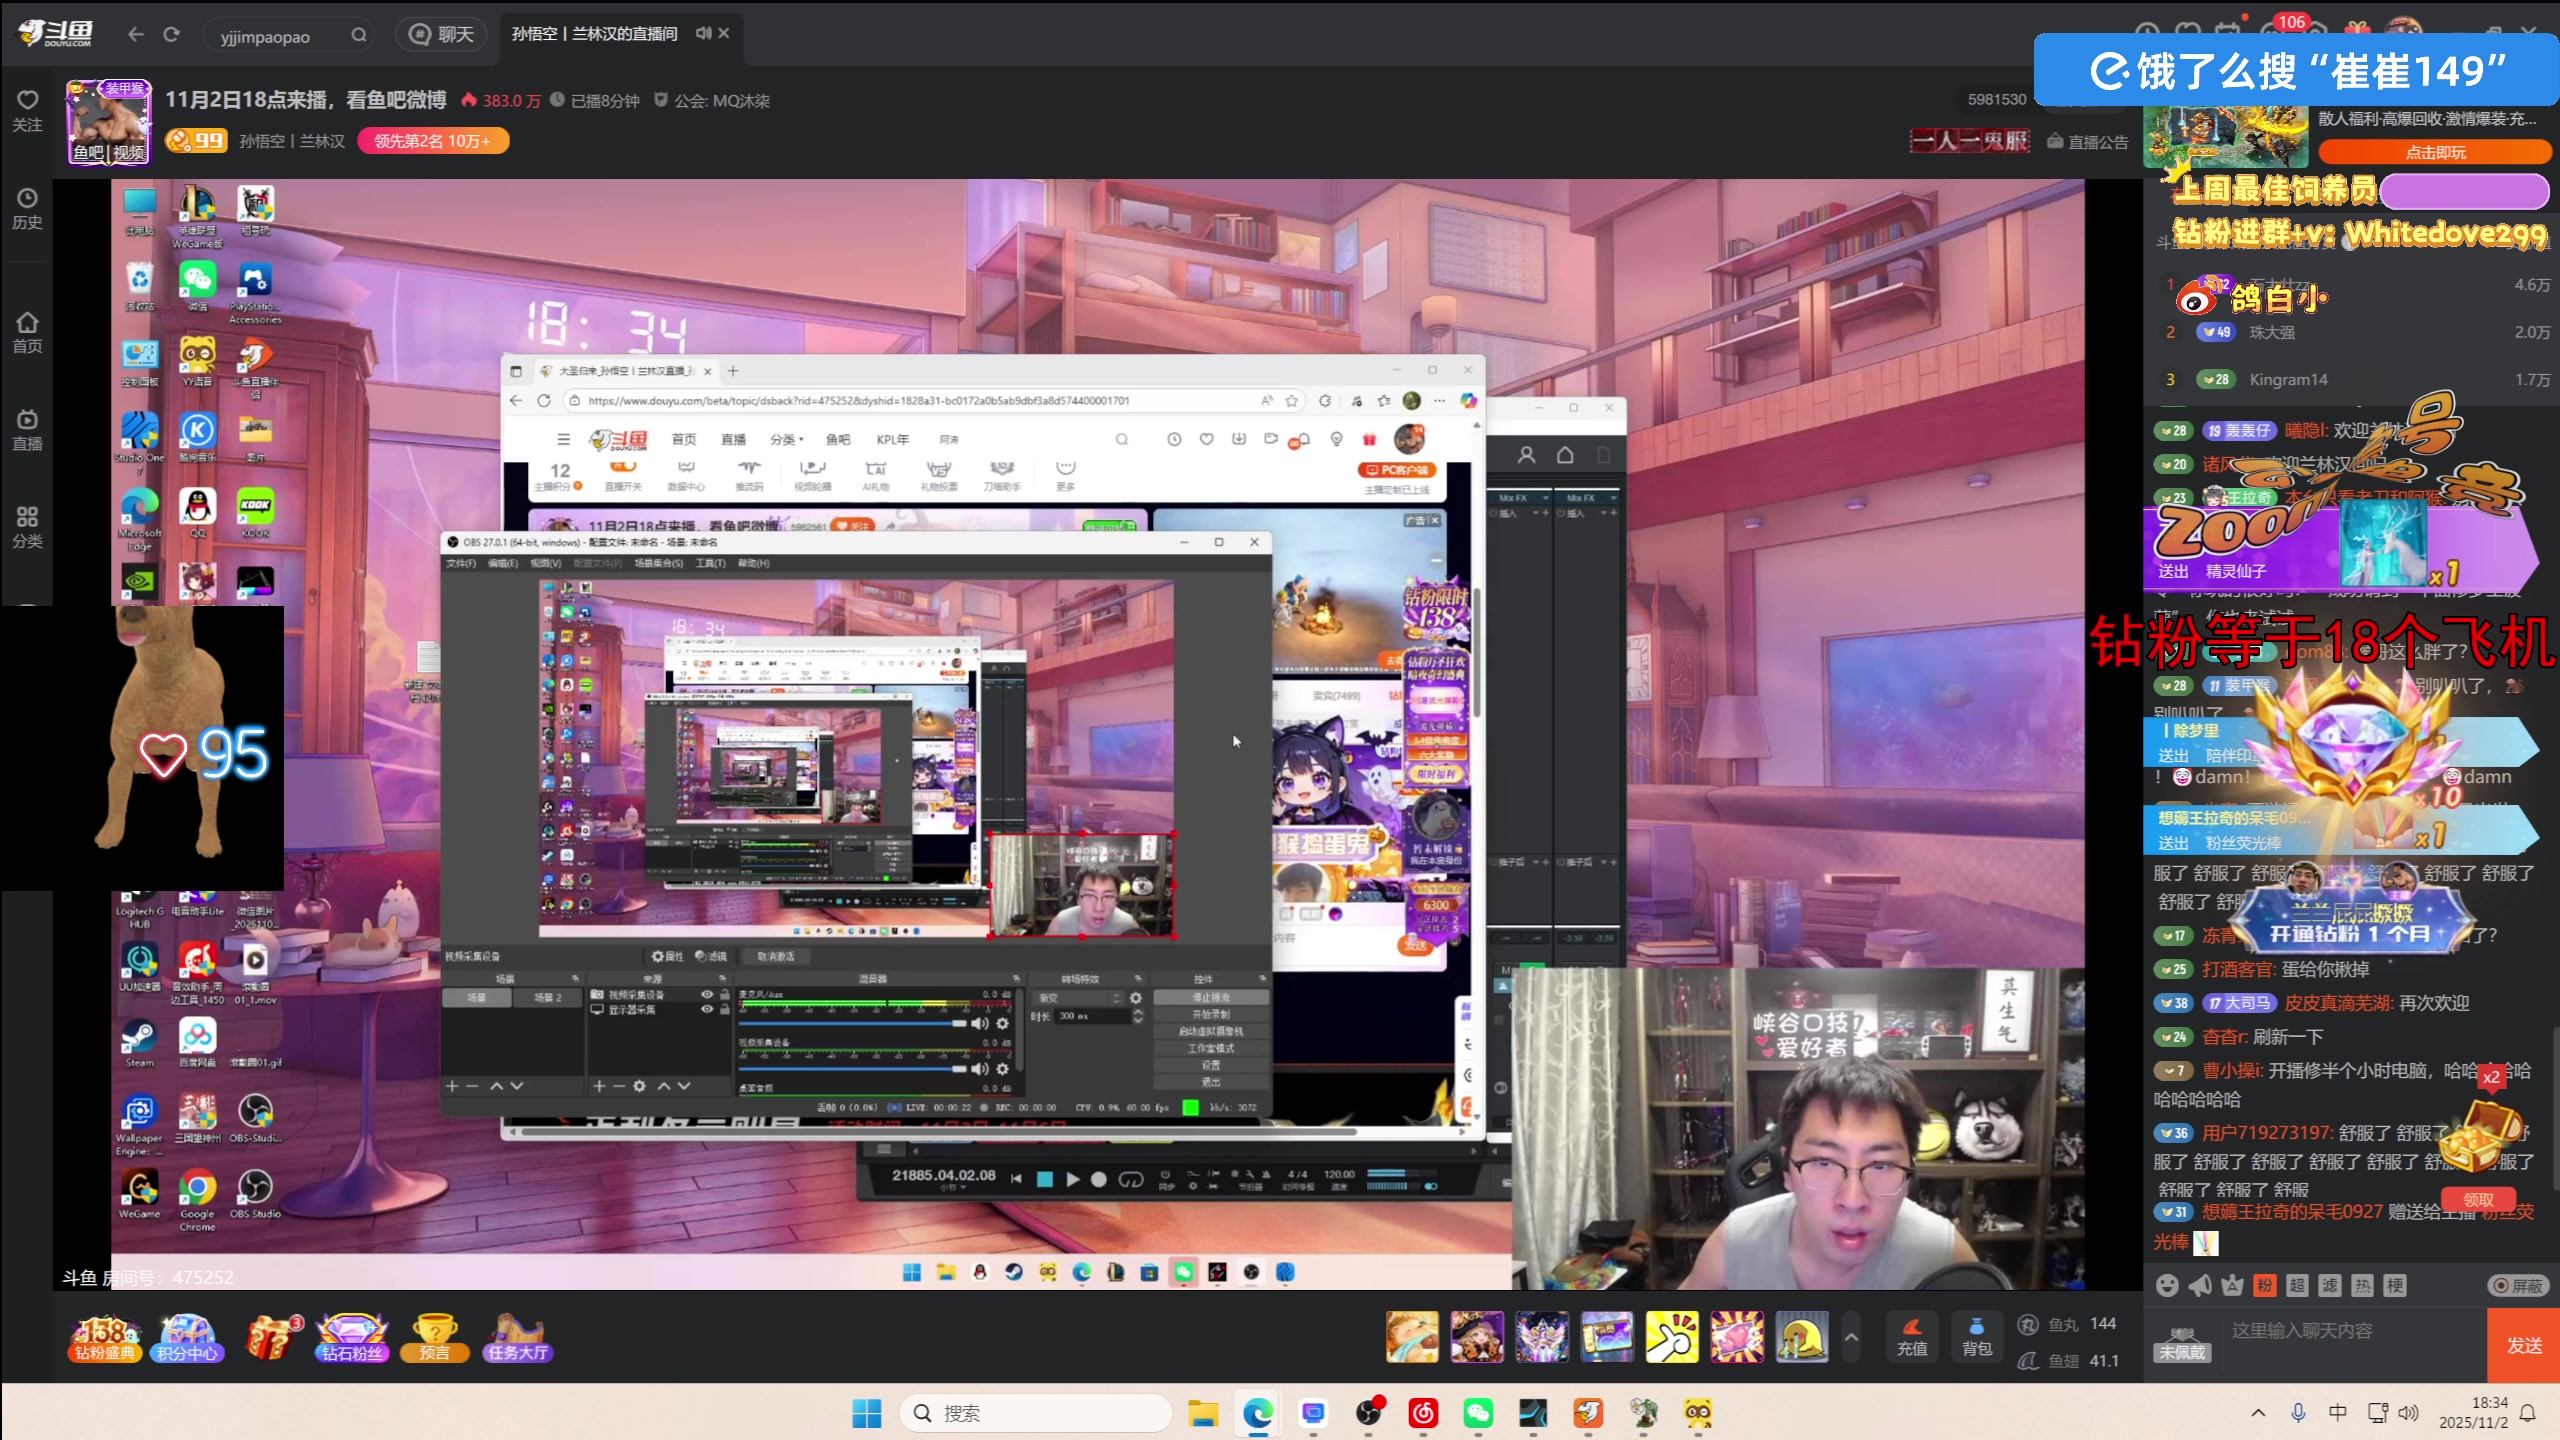Viewport: 2560px width, 1440px height.
Task: Show hidden system tray icons chevron
Action: tap(2258, 1413)
